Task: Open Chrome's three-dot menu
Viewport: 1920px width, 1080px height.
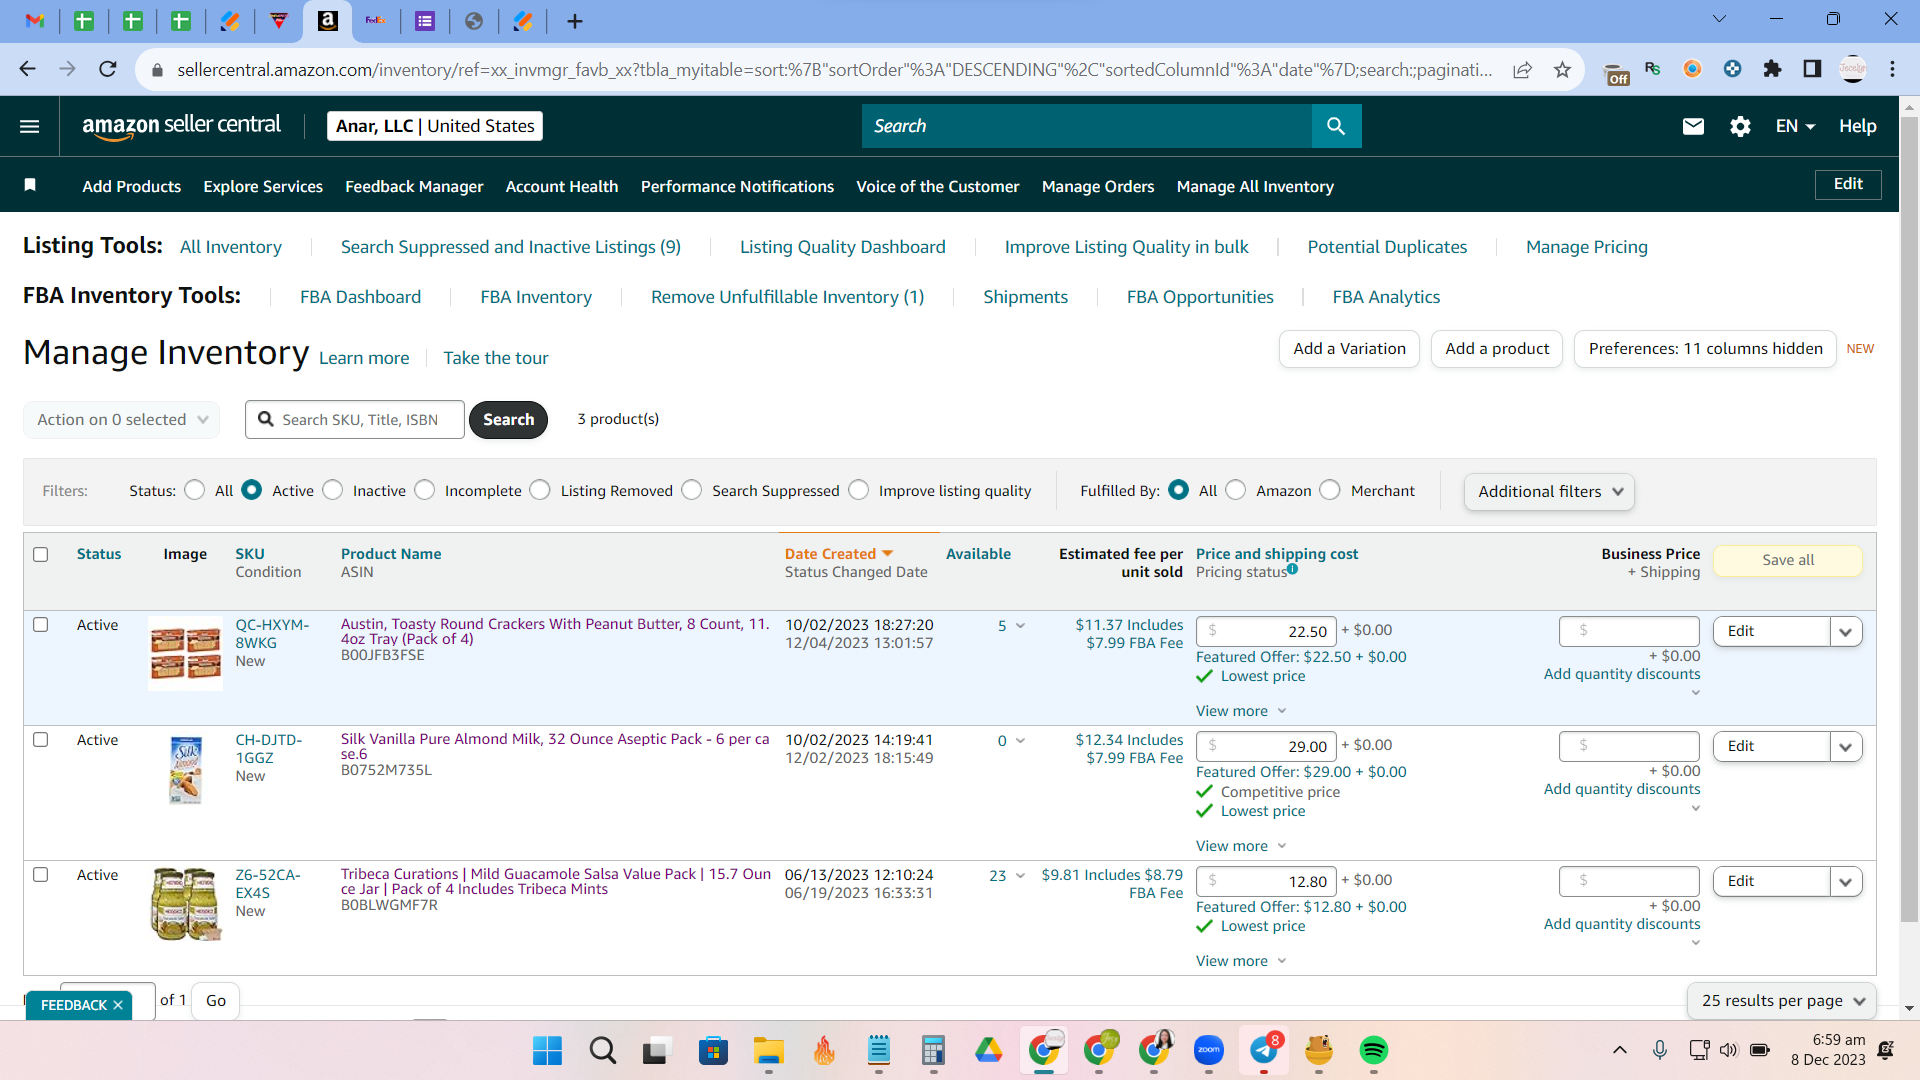Action: (x=1892, y=69)
